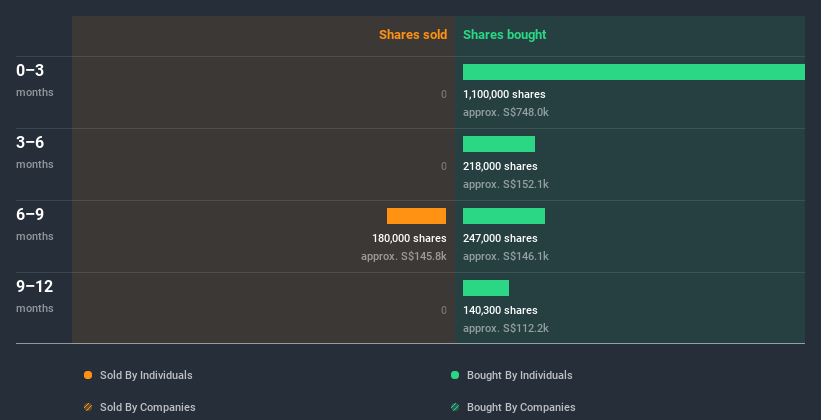
Task: Click the Bought By Individuals legend label
Action: [519, 375]
